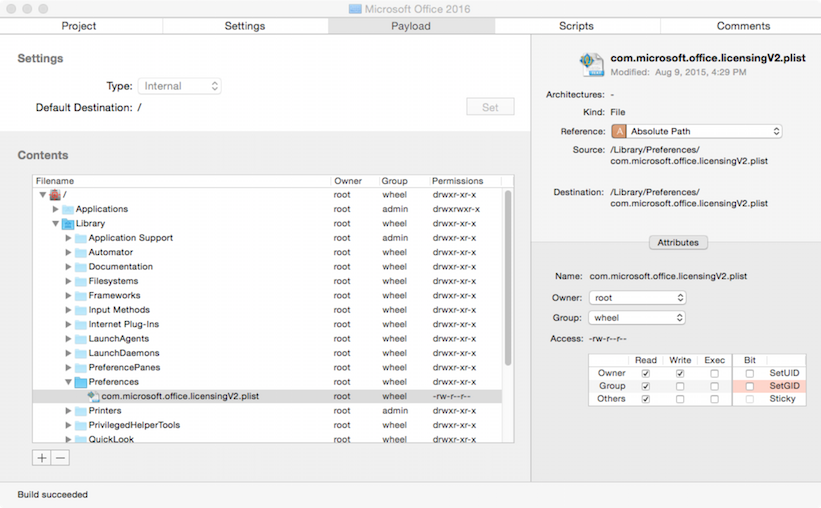Screen dimensions: 821x508
Task: Click the Application Support folder icon
Action: (81, 238)
